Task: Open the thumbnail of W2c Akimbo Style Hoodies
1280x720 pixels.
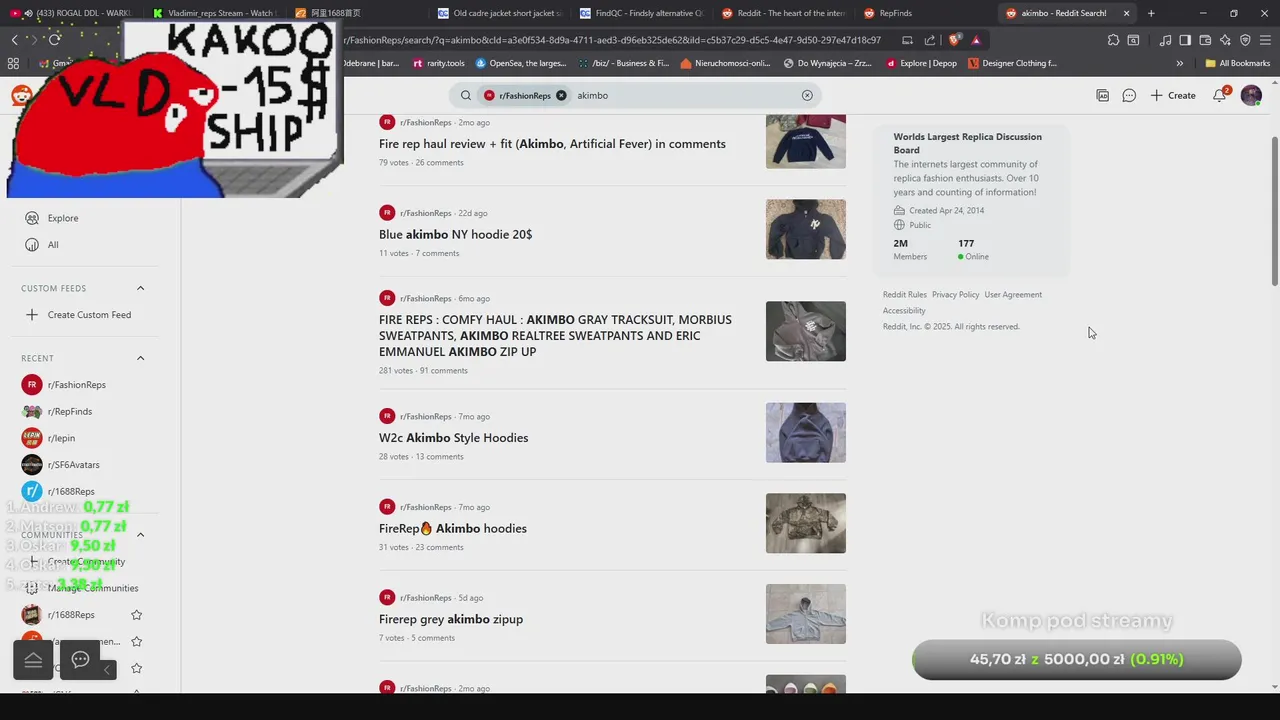Action: 806,433
